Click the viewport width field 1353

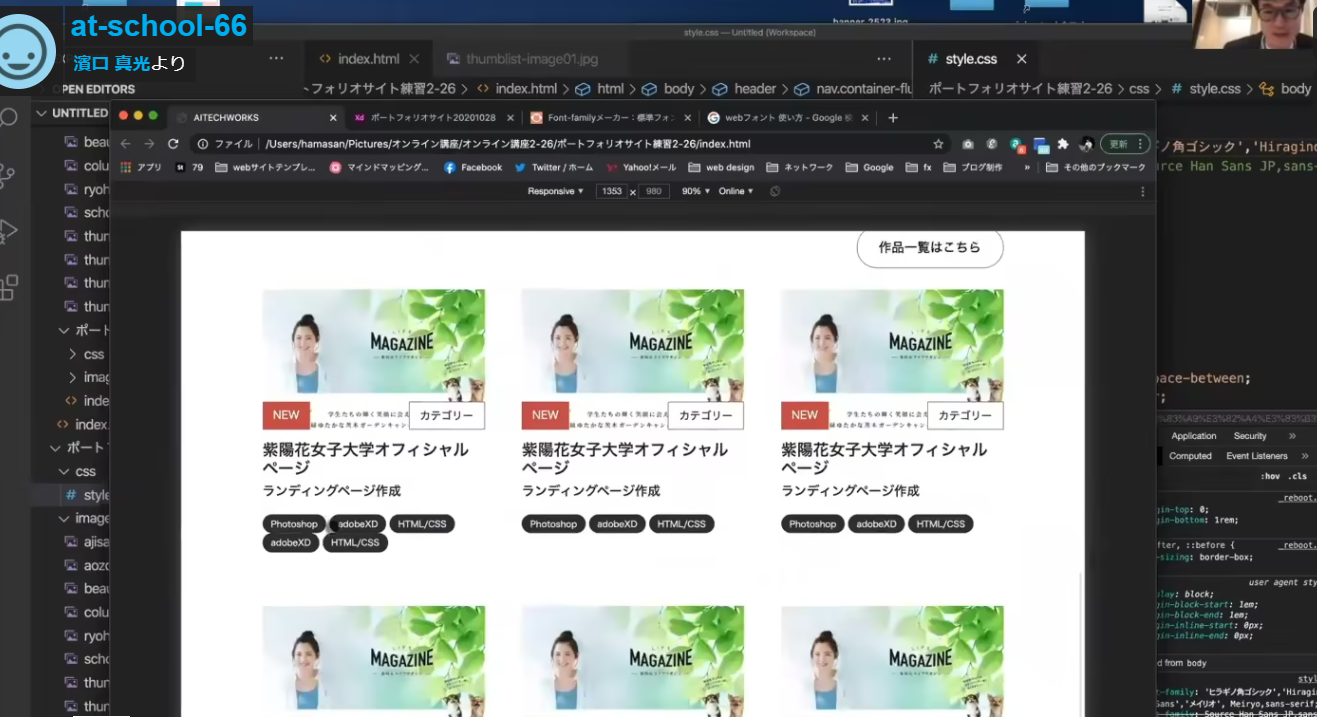(x=612, y=191)
